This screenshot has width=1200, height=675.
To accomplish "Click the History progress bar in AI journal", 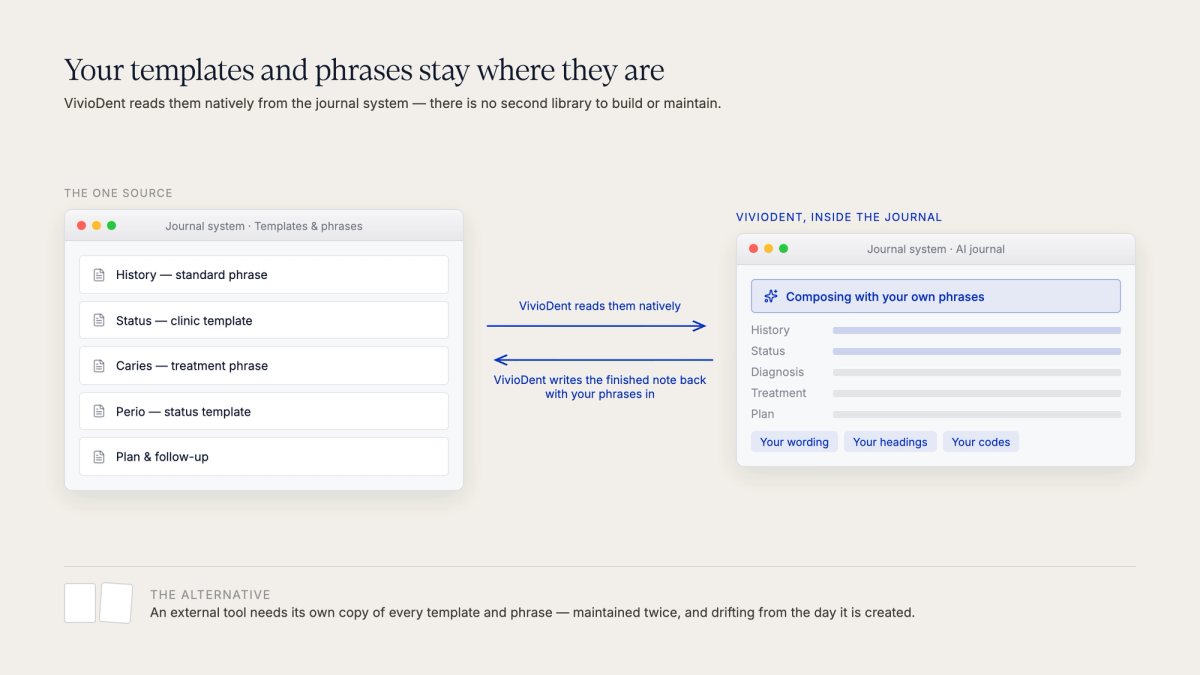I will [977, 330].
